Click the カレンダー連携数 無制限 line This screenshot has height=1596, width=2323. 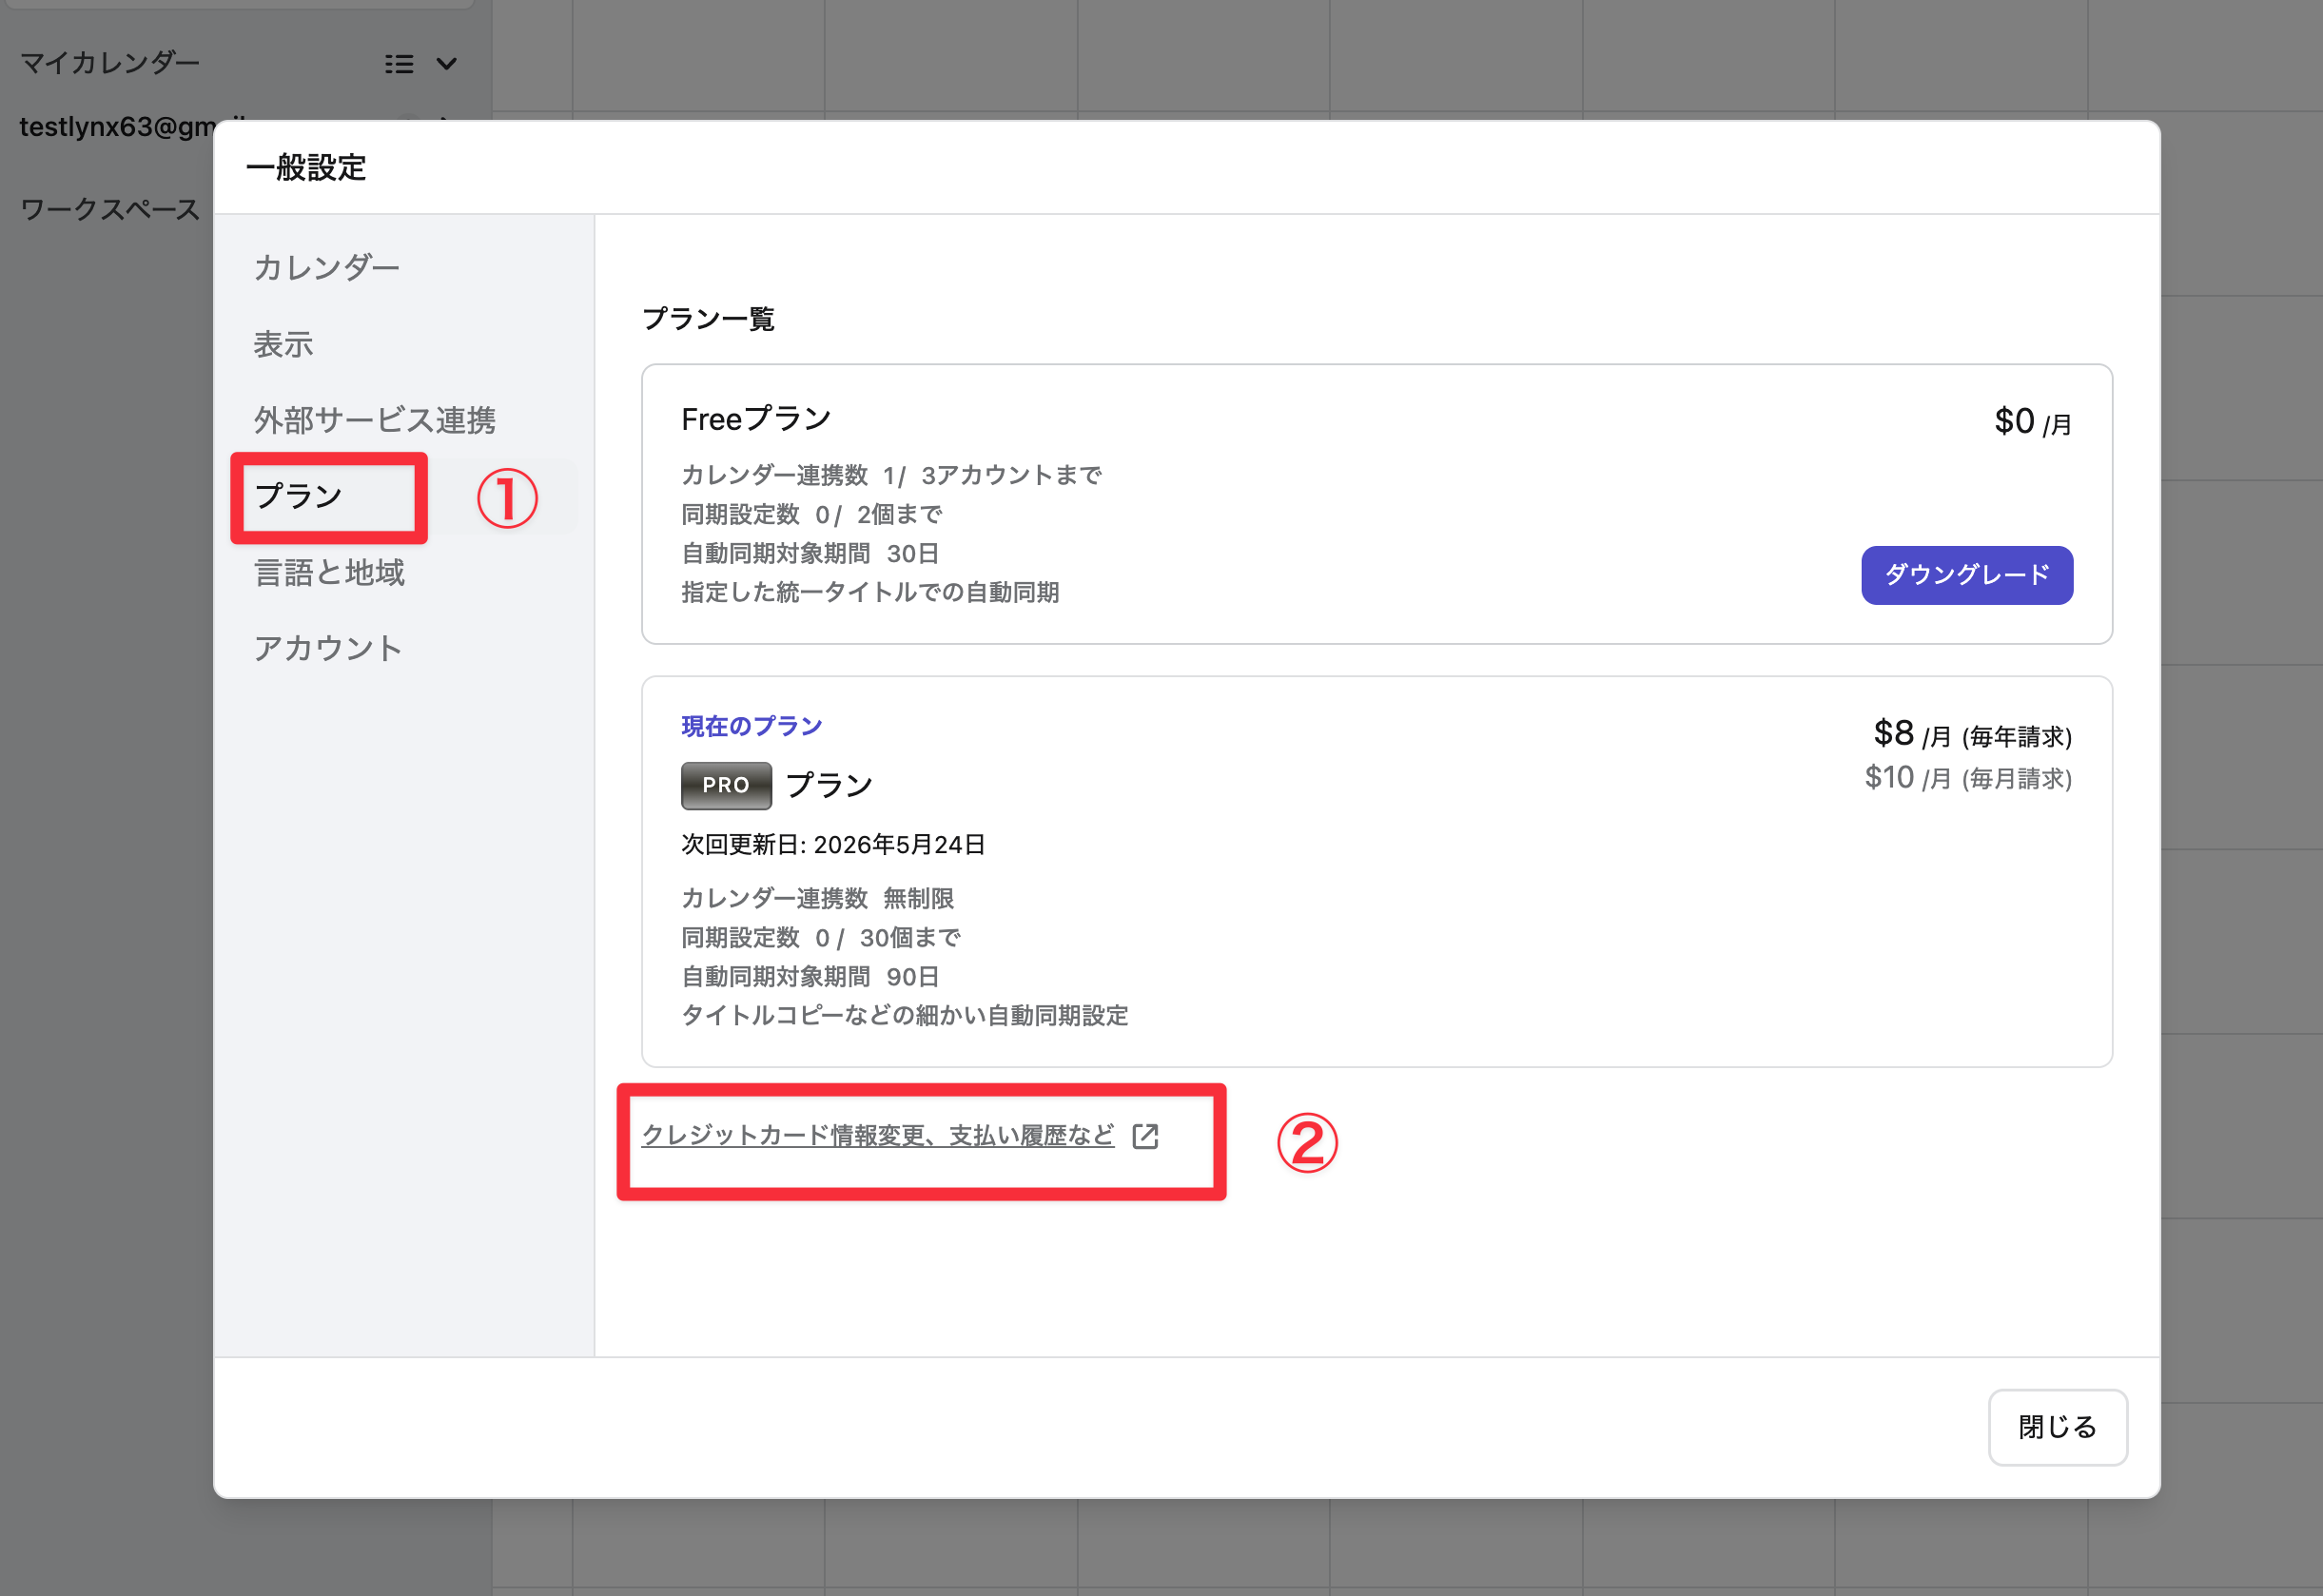pos(817,898)
